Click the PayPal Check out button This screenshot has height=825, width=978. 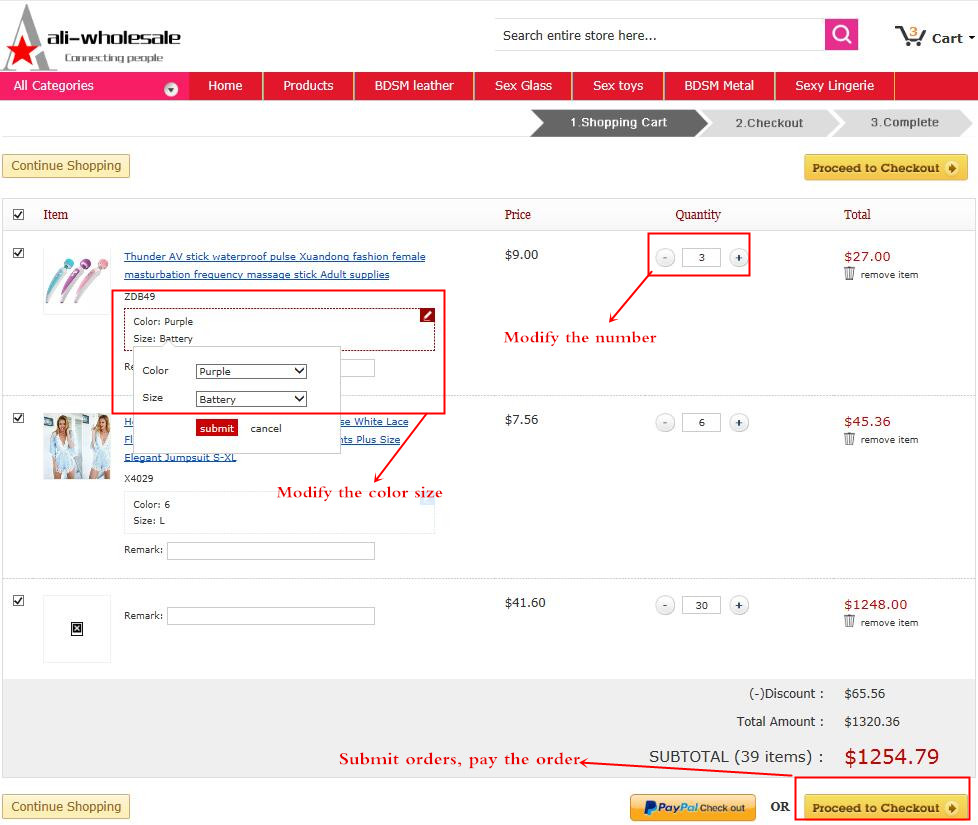pos(692,807)
